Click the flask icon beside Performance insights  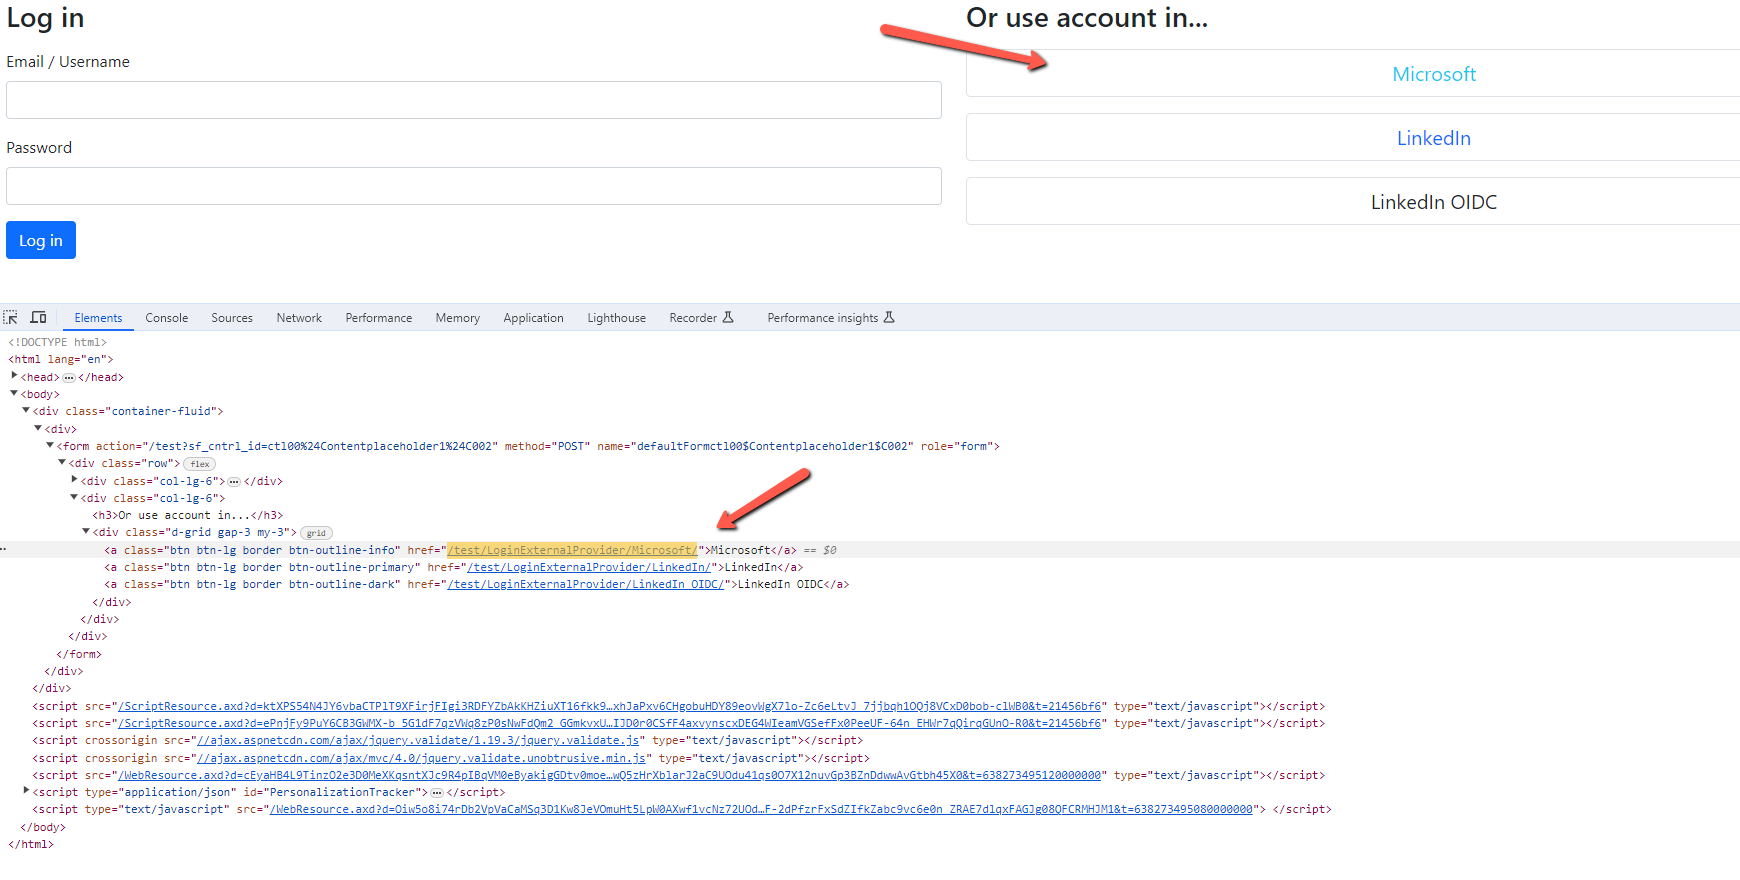[889, 318]
